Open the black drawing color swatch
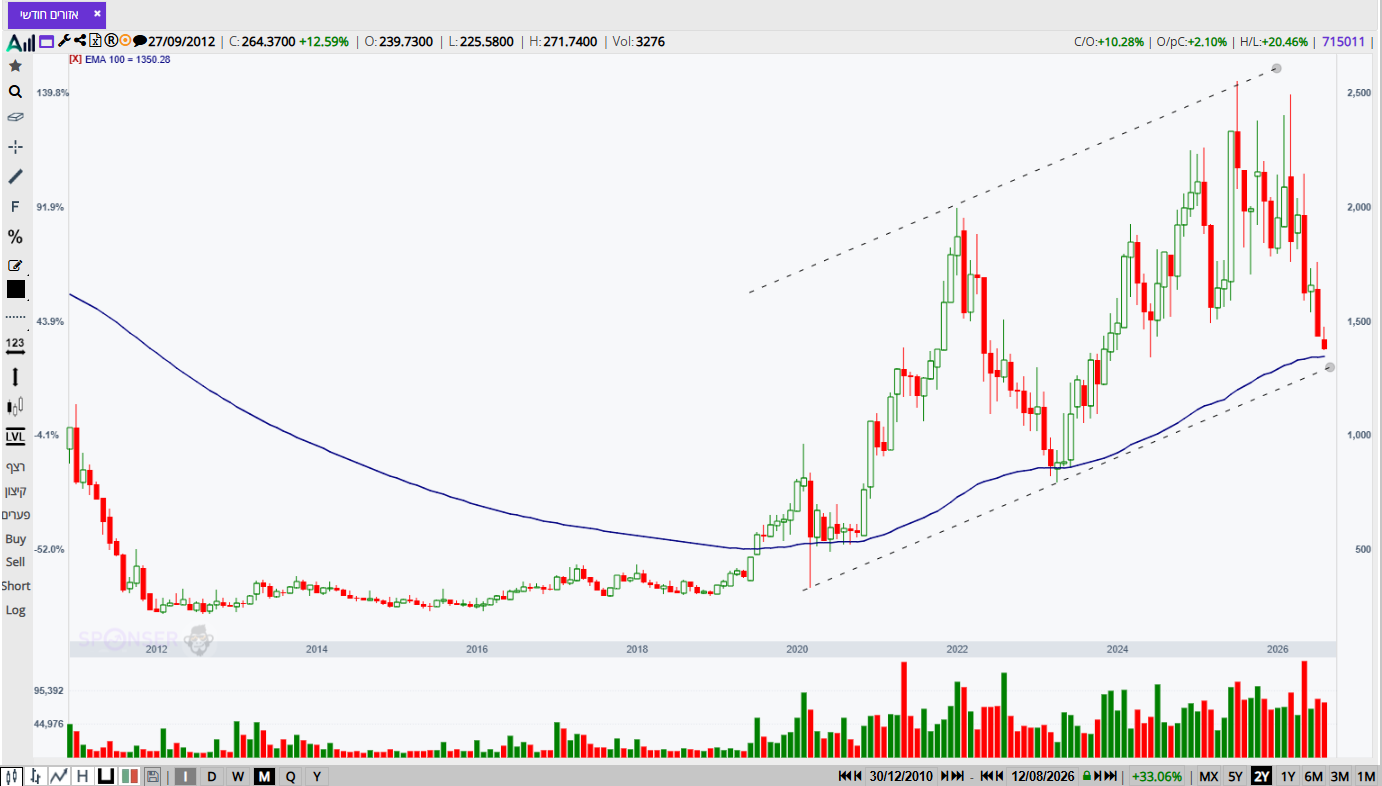This screenshot has width=1382, height=786. coord(15,289)
